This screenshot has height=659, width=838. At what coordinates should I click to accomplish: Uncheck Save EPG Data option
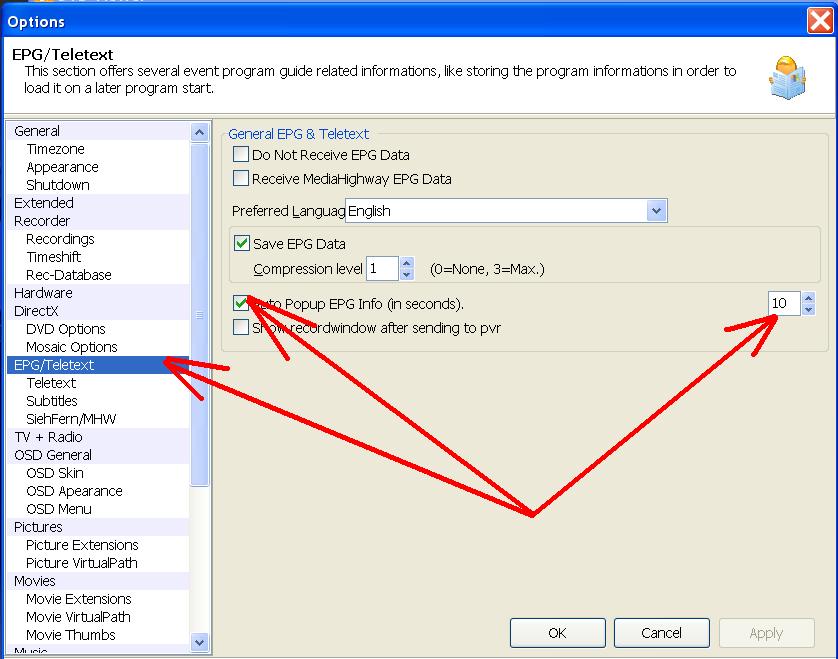241,243
